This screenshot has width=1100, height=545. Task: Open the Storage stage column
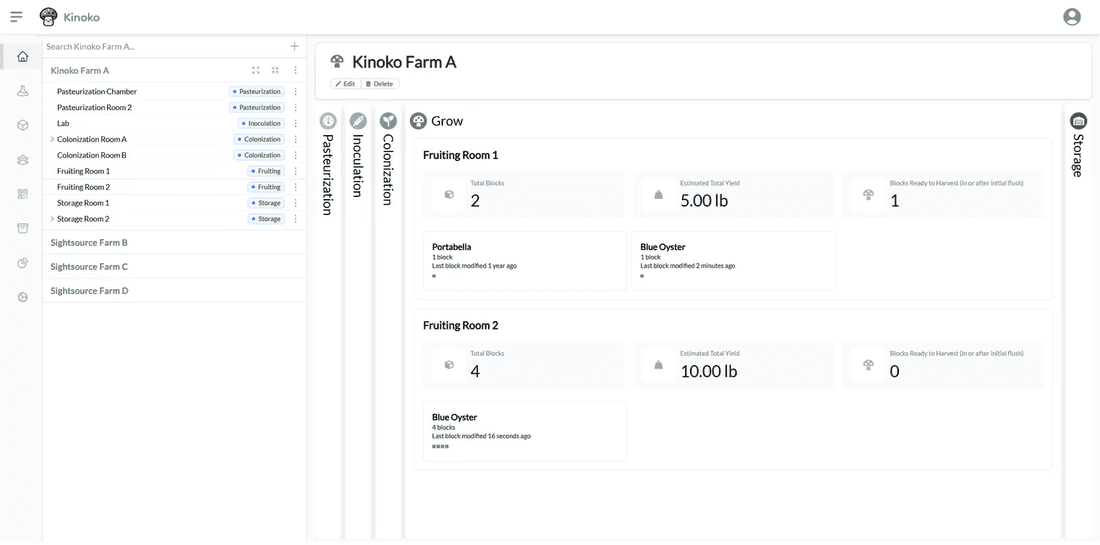[1078, 146]
